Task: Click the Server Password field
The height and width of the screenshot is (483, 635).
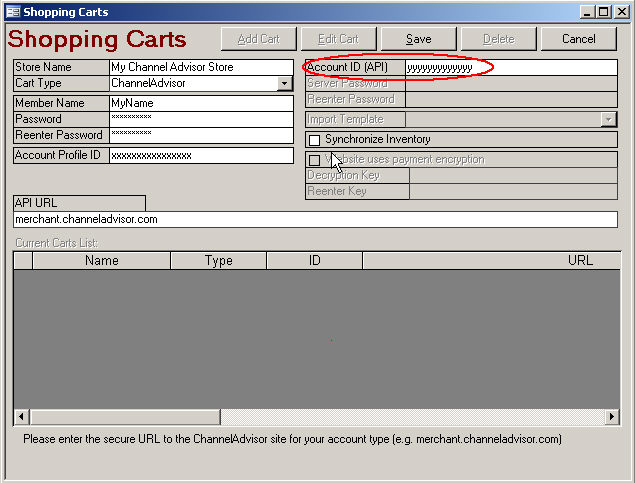Action: point(511,83)
